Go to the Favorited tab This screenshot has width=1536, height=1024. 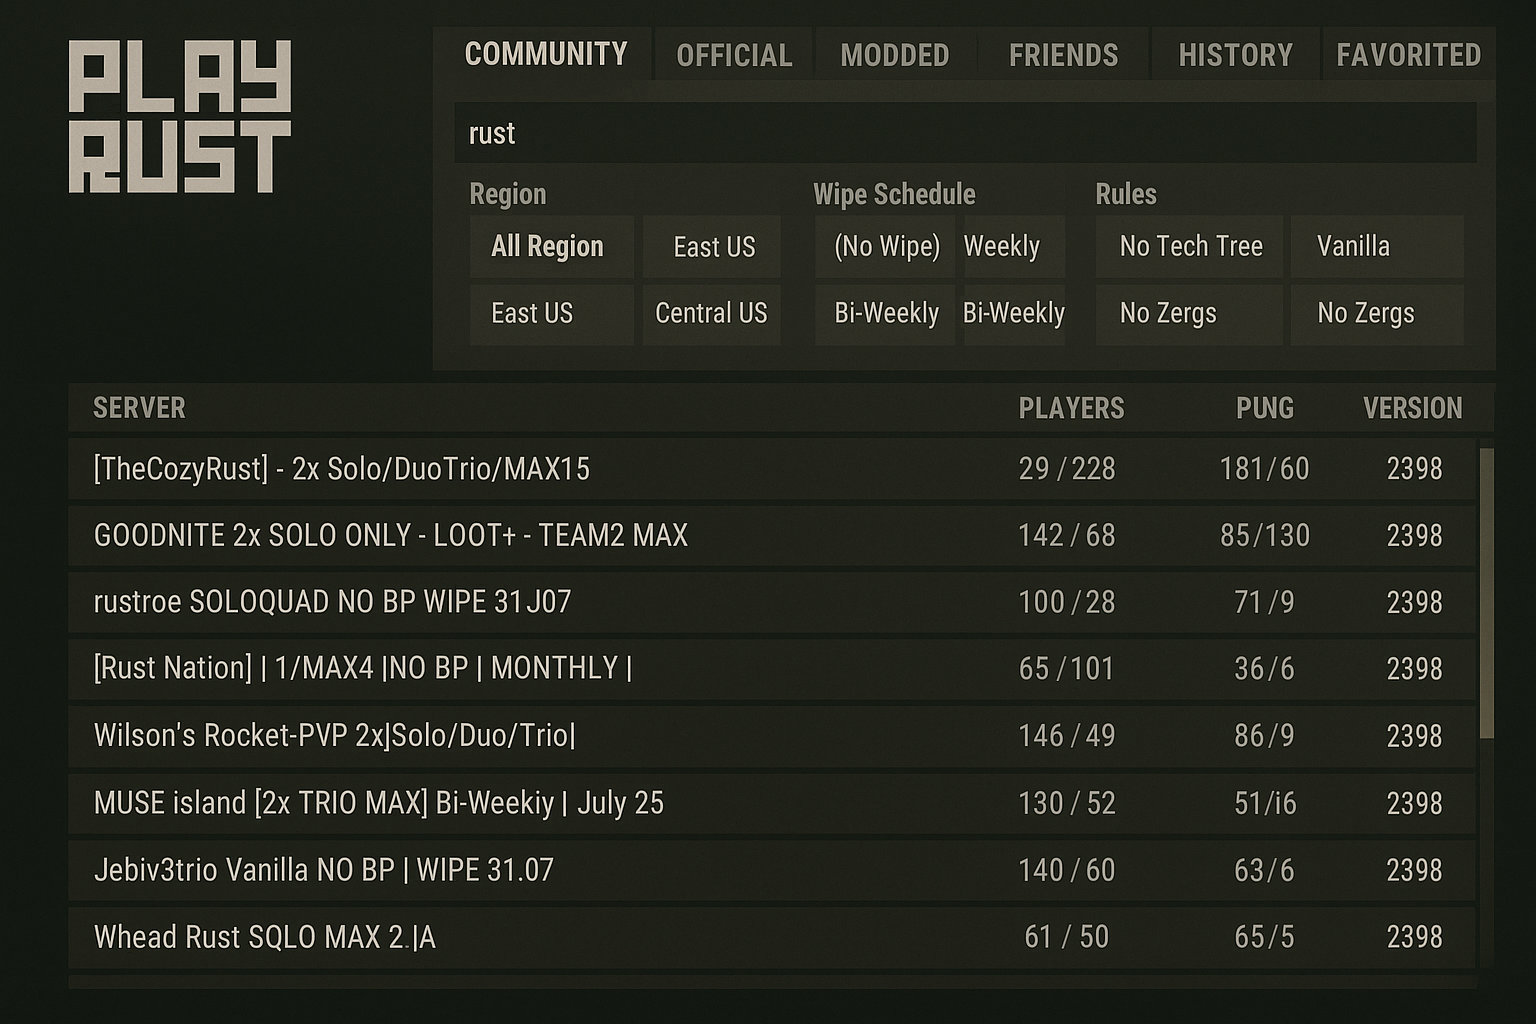pos(1408,55)
